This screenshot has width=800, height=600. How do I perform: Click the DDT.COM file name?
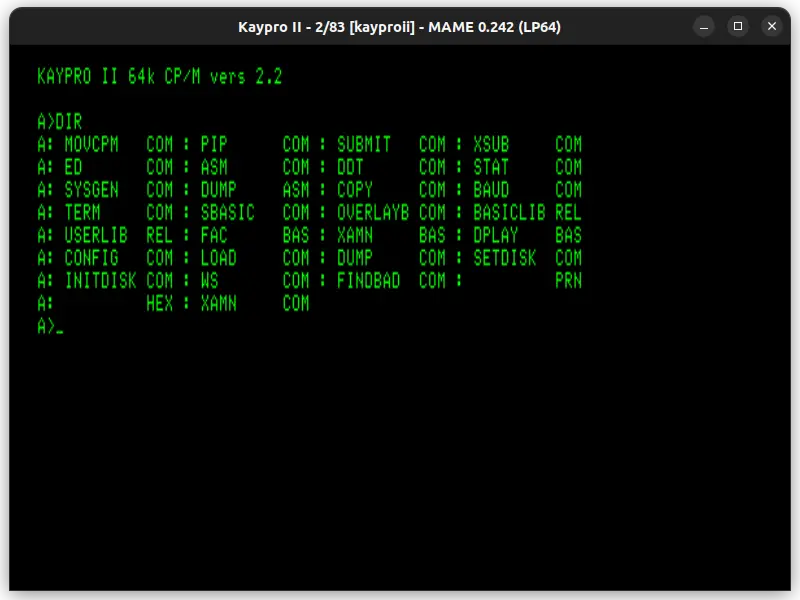coord(352,167)
